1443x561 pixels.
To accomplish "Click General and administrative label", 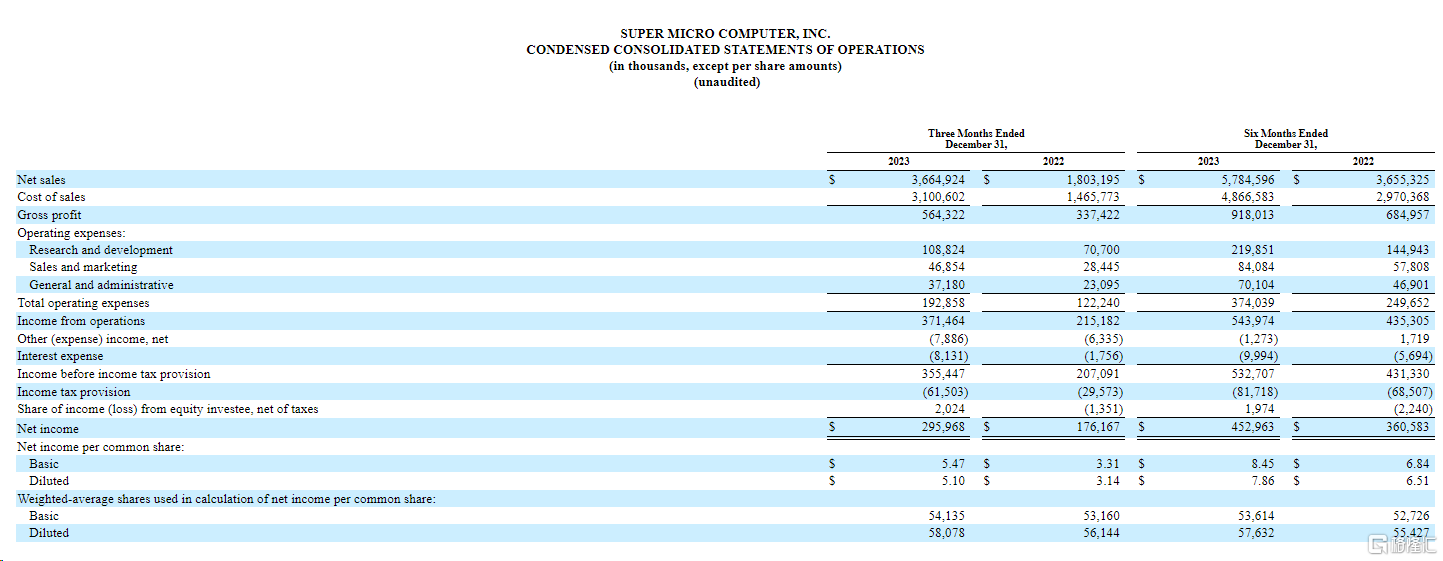I will coord(101,285).
